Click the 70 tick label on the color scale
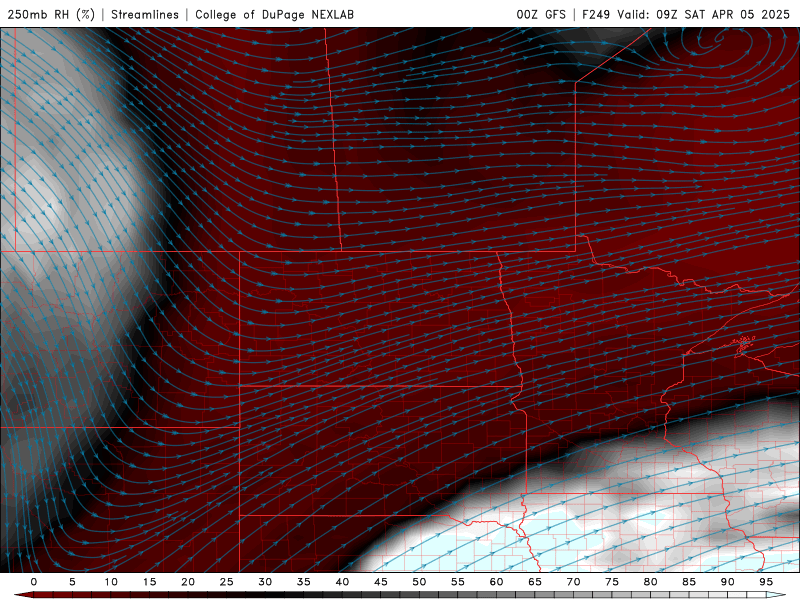The height and width of the screenshot is (600, 800). click(x=573, y=582)
